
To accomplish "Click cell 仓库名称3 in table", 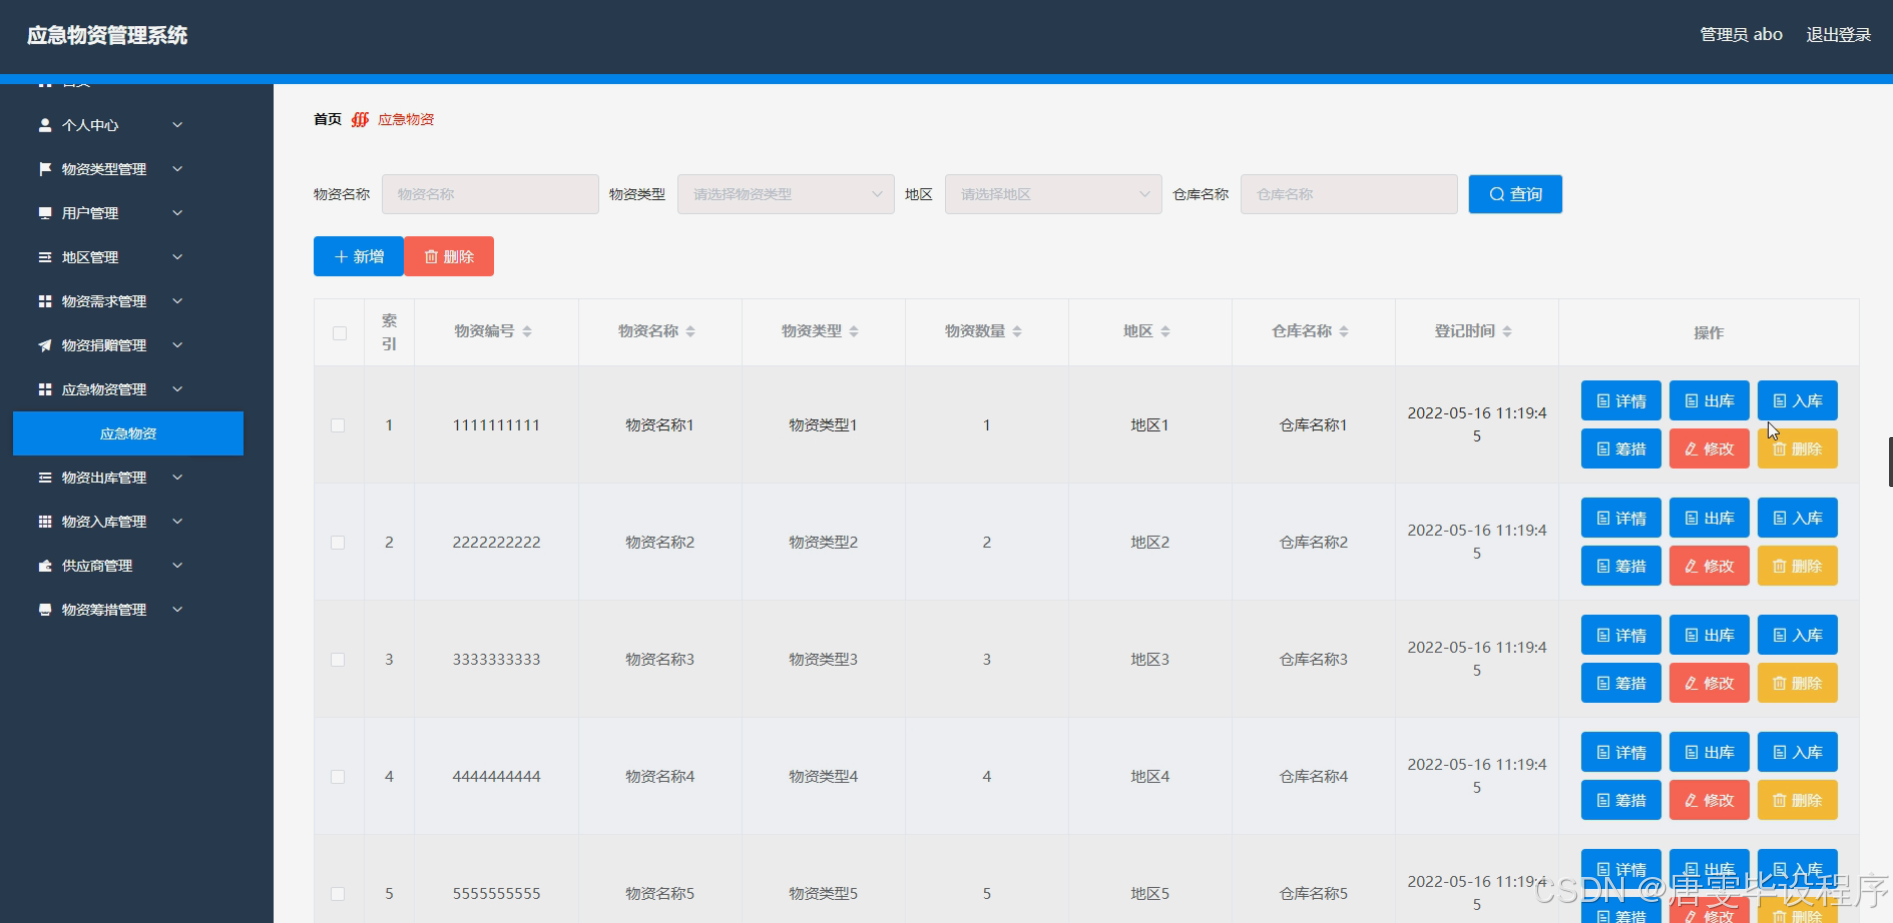I will pyautogui.click(x=1313, y=659).
